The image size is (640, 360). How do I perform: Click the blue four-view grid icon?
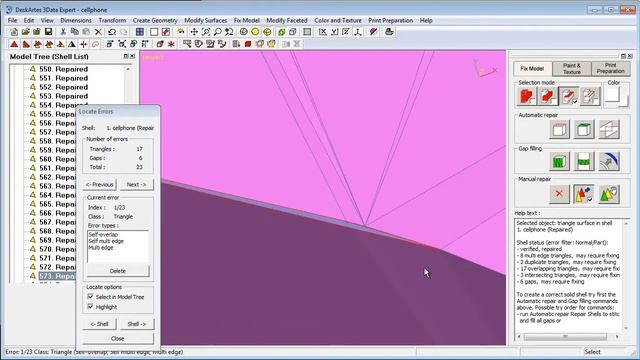[140, 32]
